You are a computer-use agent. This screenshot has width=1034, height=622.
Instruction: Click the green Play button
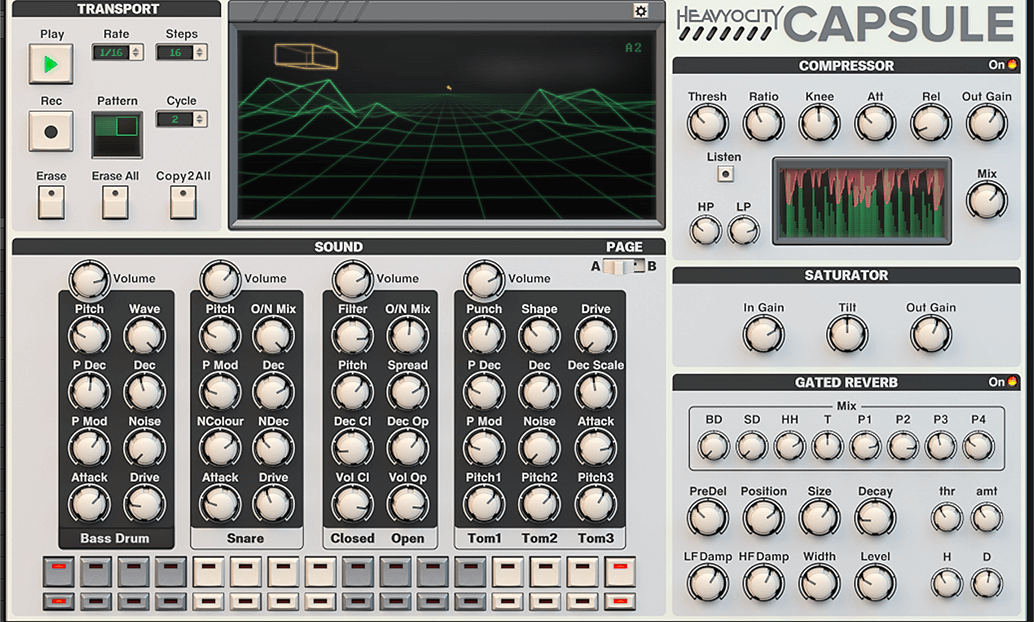[x=51, y=66]
